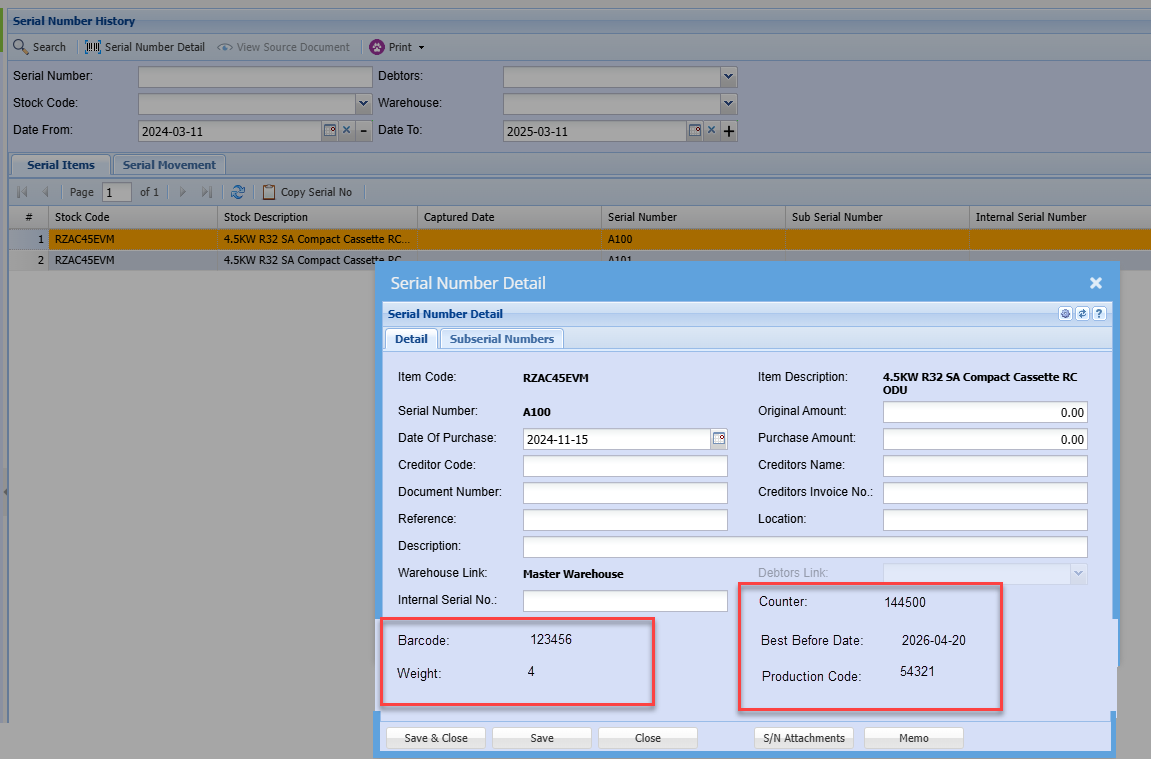The image size is (1151, 759).
Task: Click the gear settings icon in dialog header
Action: click(x=1066, y=314)
